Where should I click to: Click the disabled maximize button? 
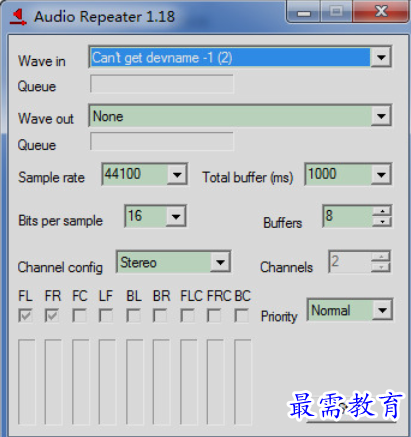point(336,12)
